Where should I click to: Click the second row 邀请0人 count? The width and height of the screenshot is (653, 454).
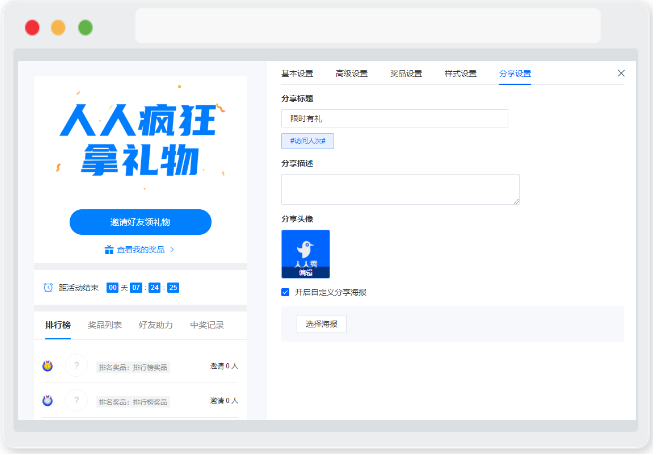click(224, 401)
